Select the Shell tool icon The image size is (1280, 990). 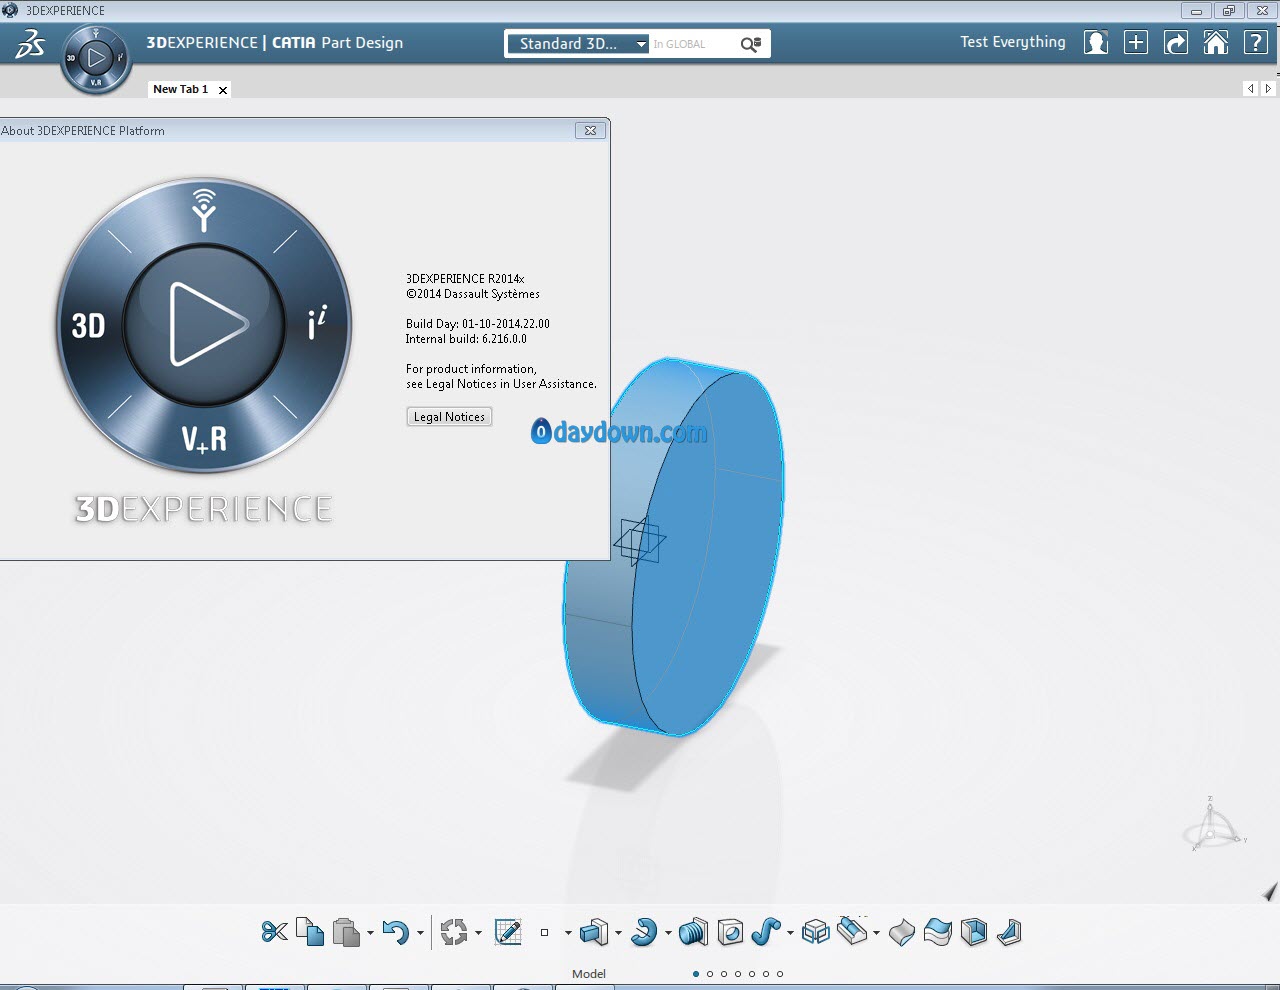point(974,932)
